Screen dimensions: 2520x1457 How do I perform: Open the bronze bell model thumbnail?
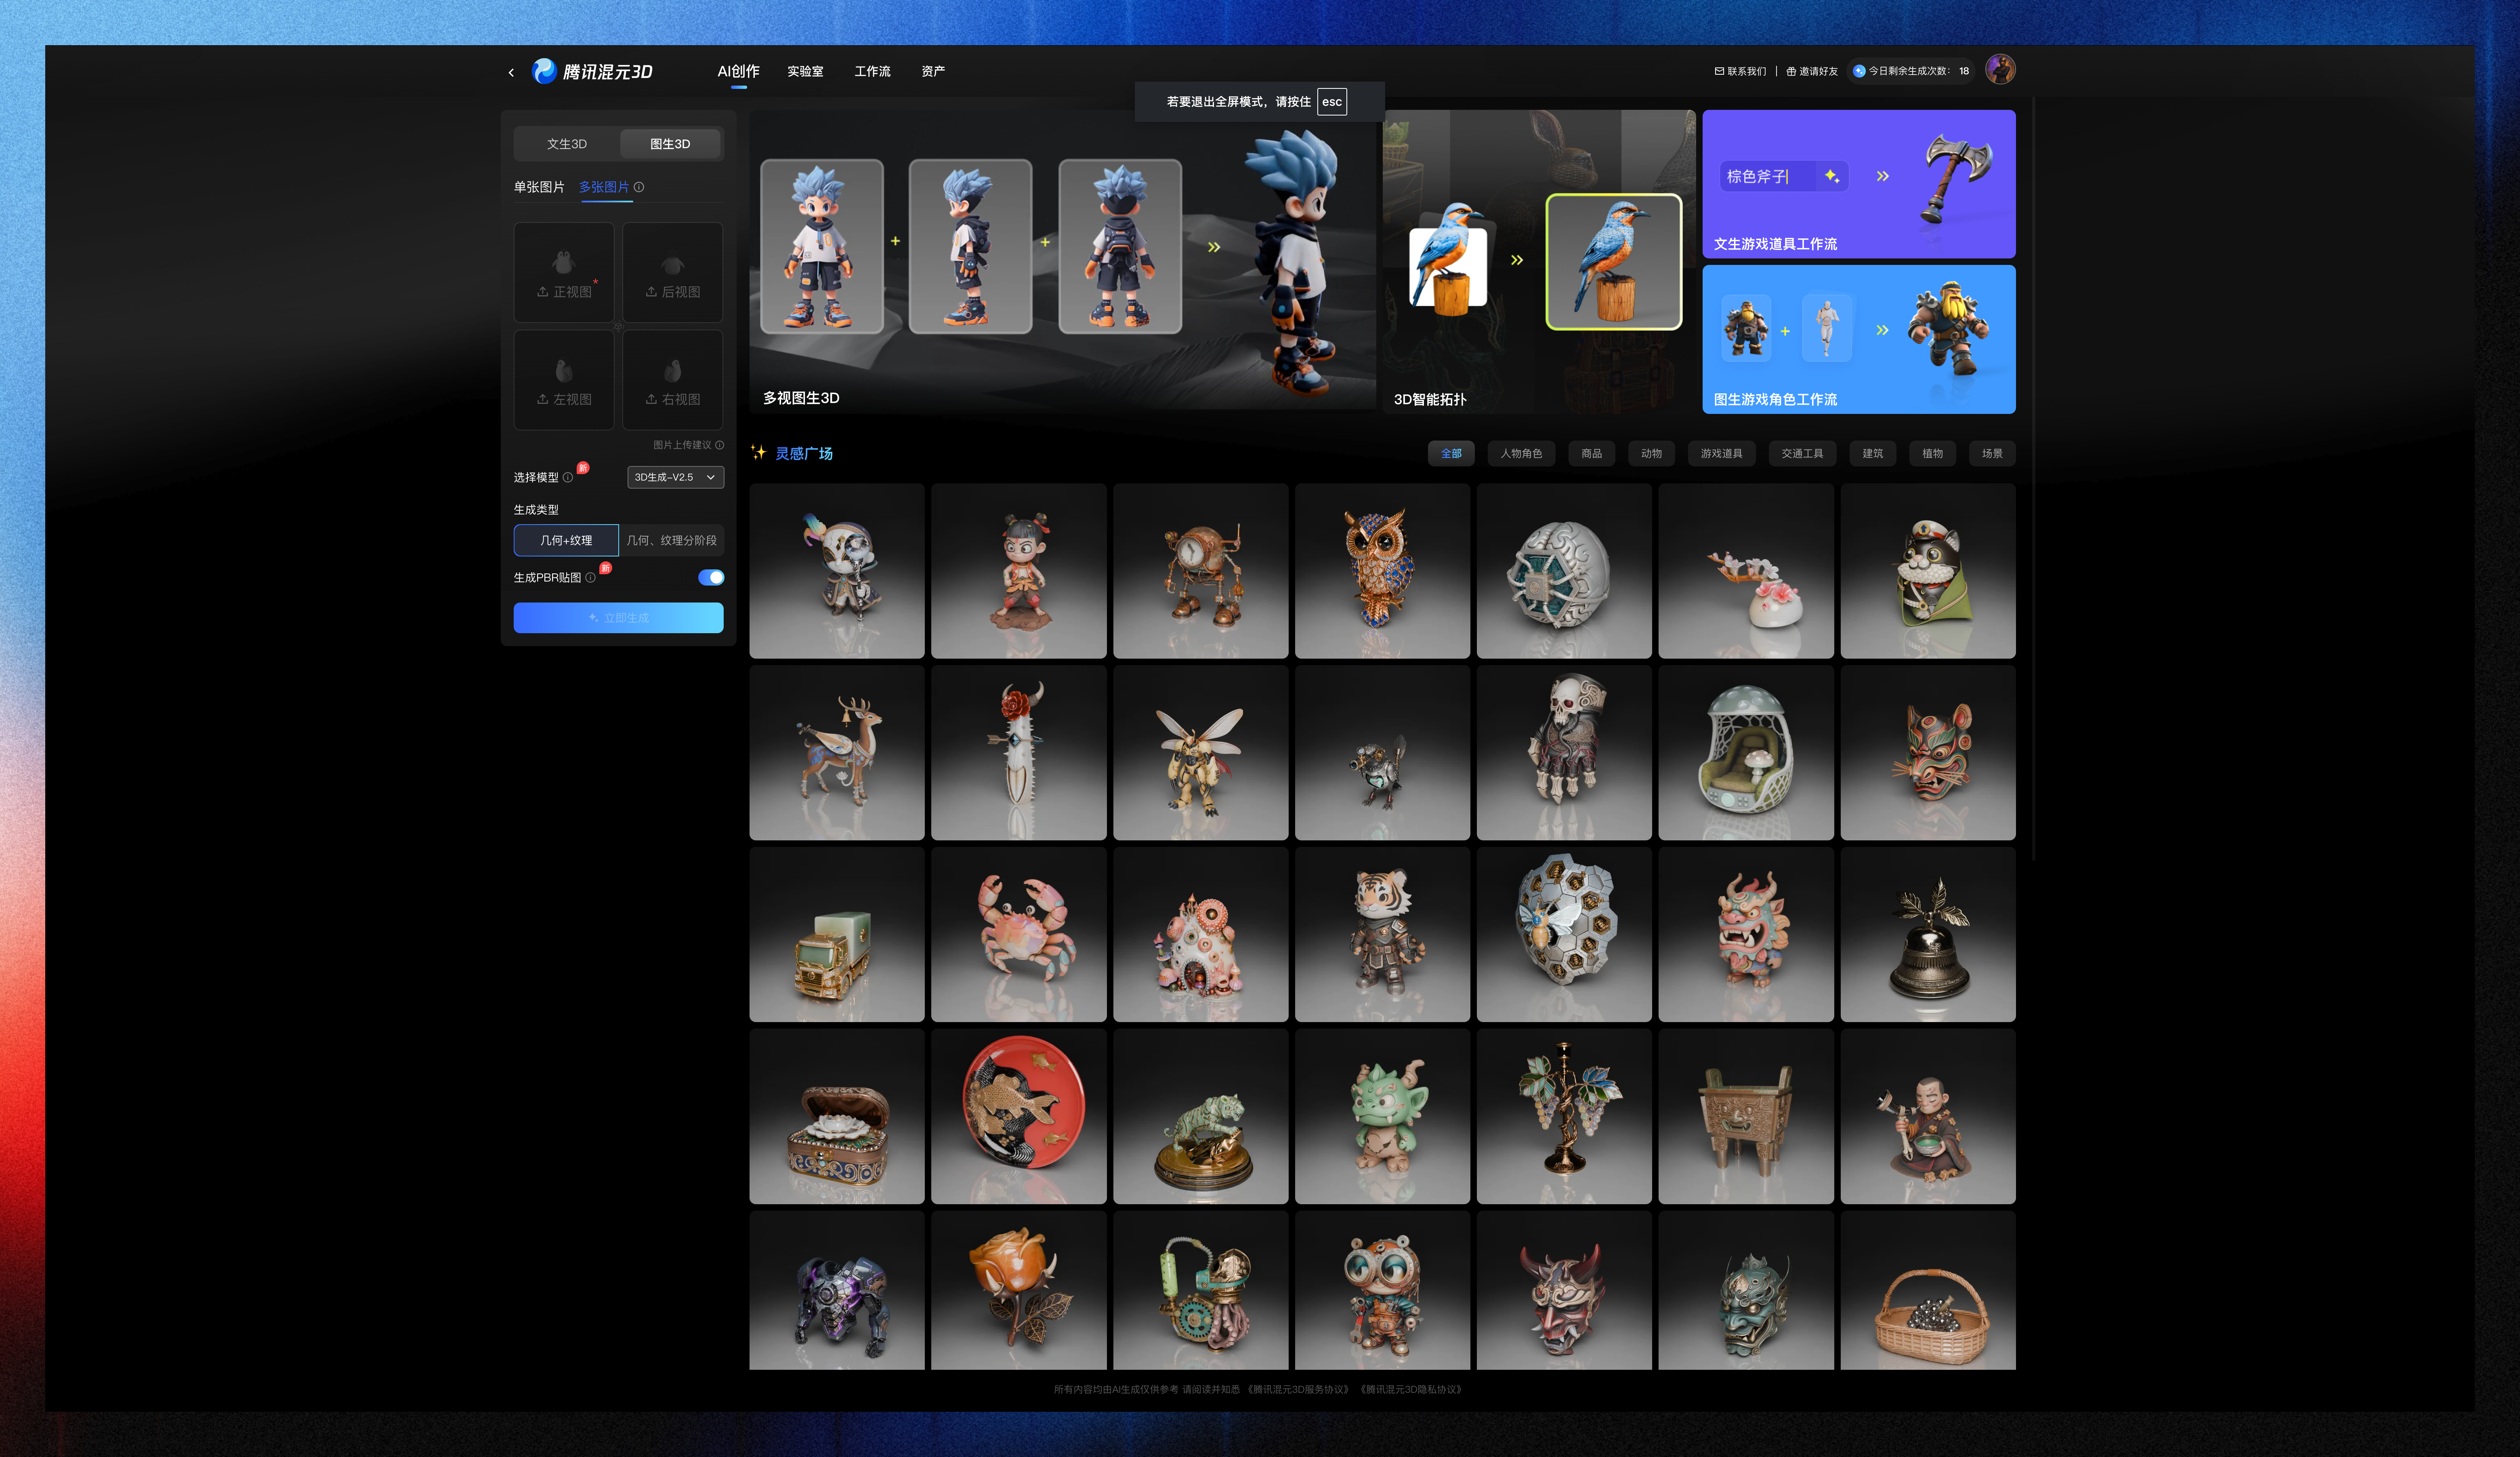click(1928, 935)
